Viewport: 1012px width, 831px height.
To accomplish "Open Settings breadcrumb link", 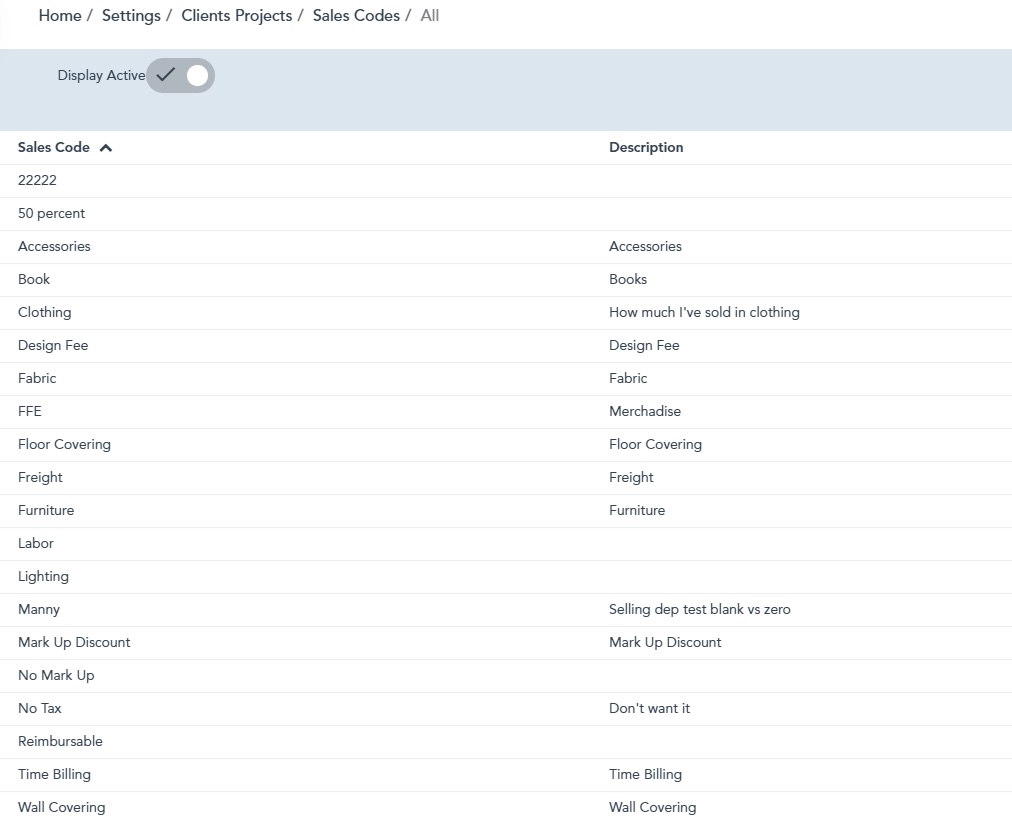I will click(131, 15).
